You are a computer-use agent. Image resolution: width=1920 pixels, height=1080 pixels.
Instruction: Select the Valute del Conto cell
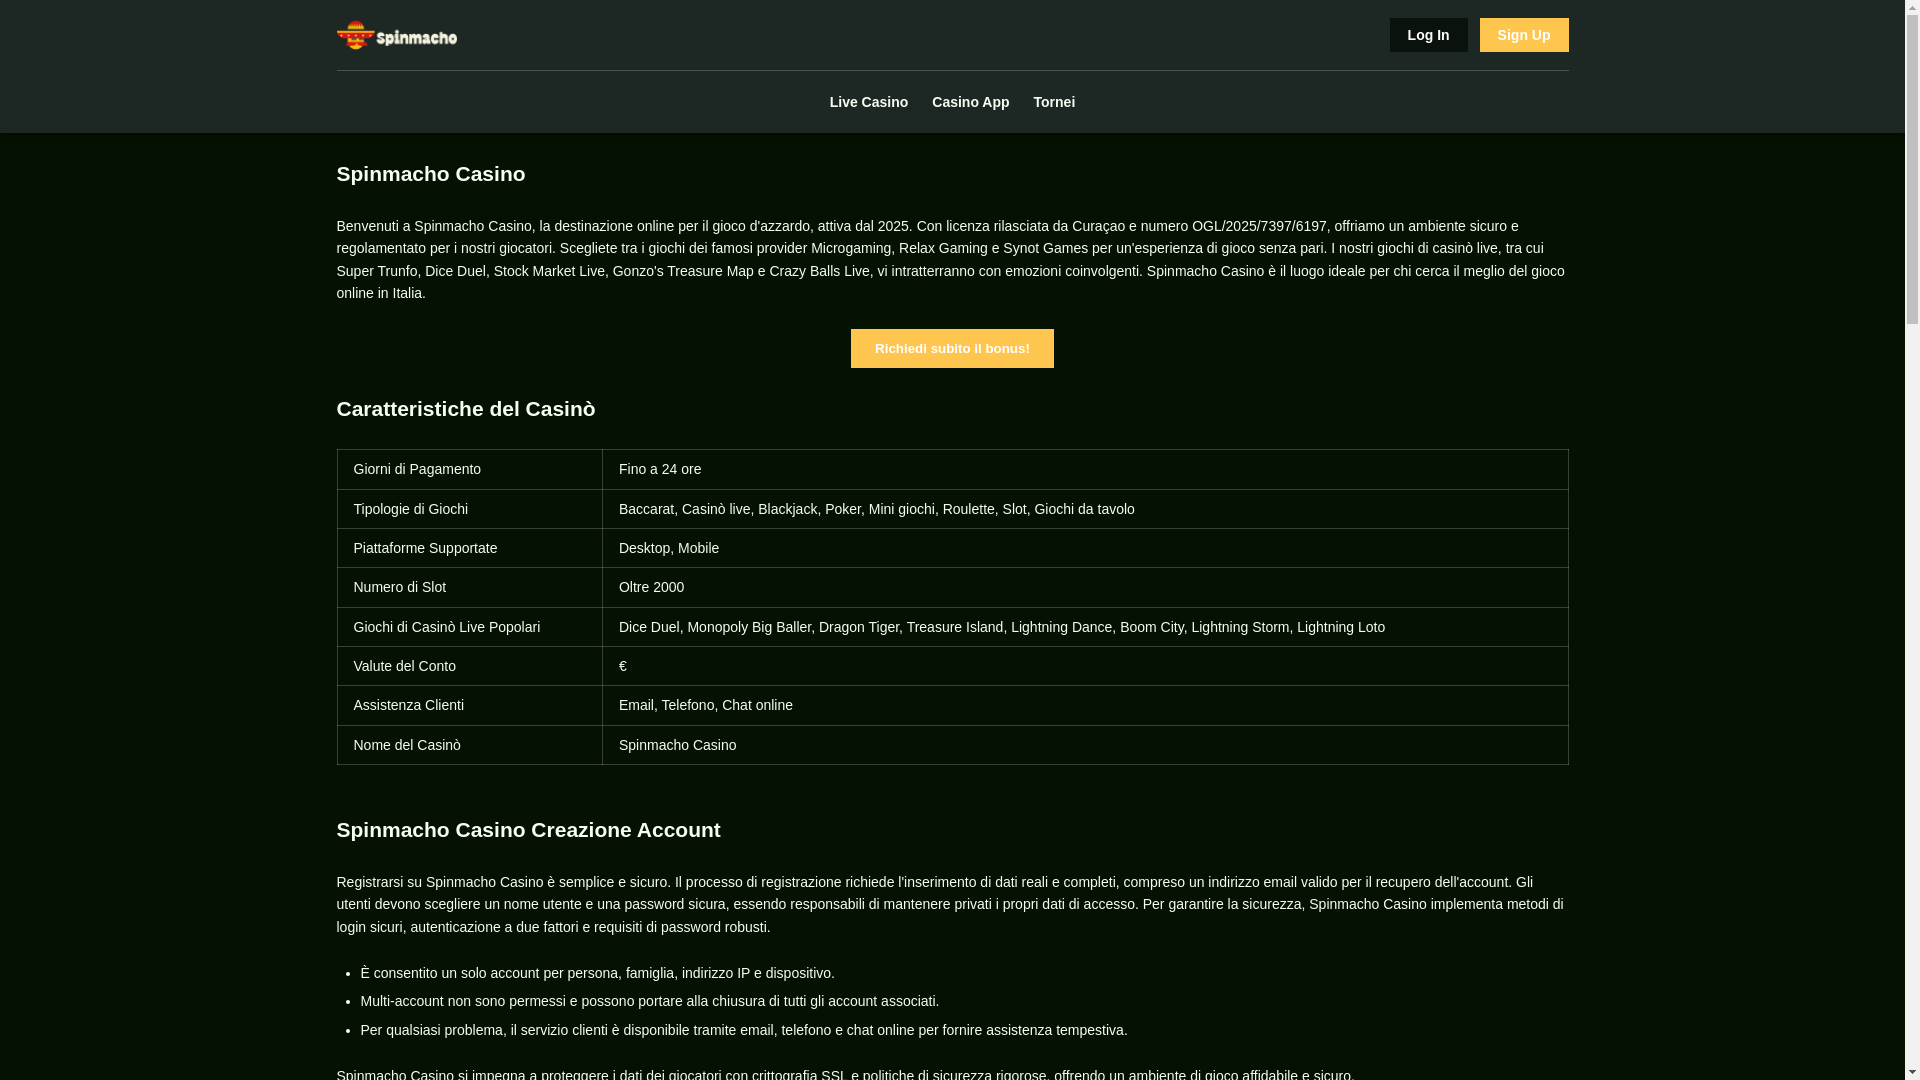[470, 666]
